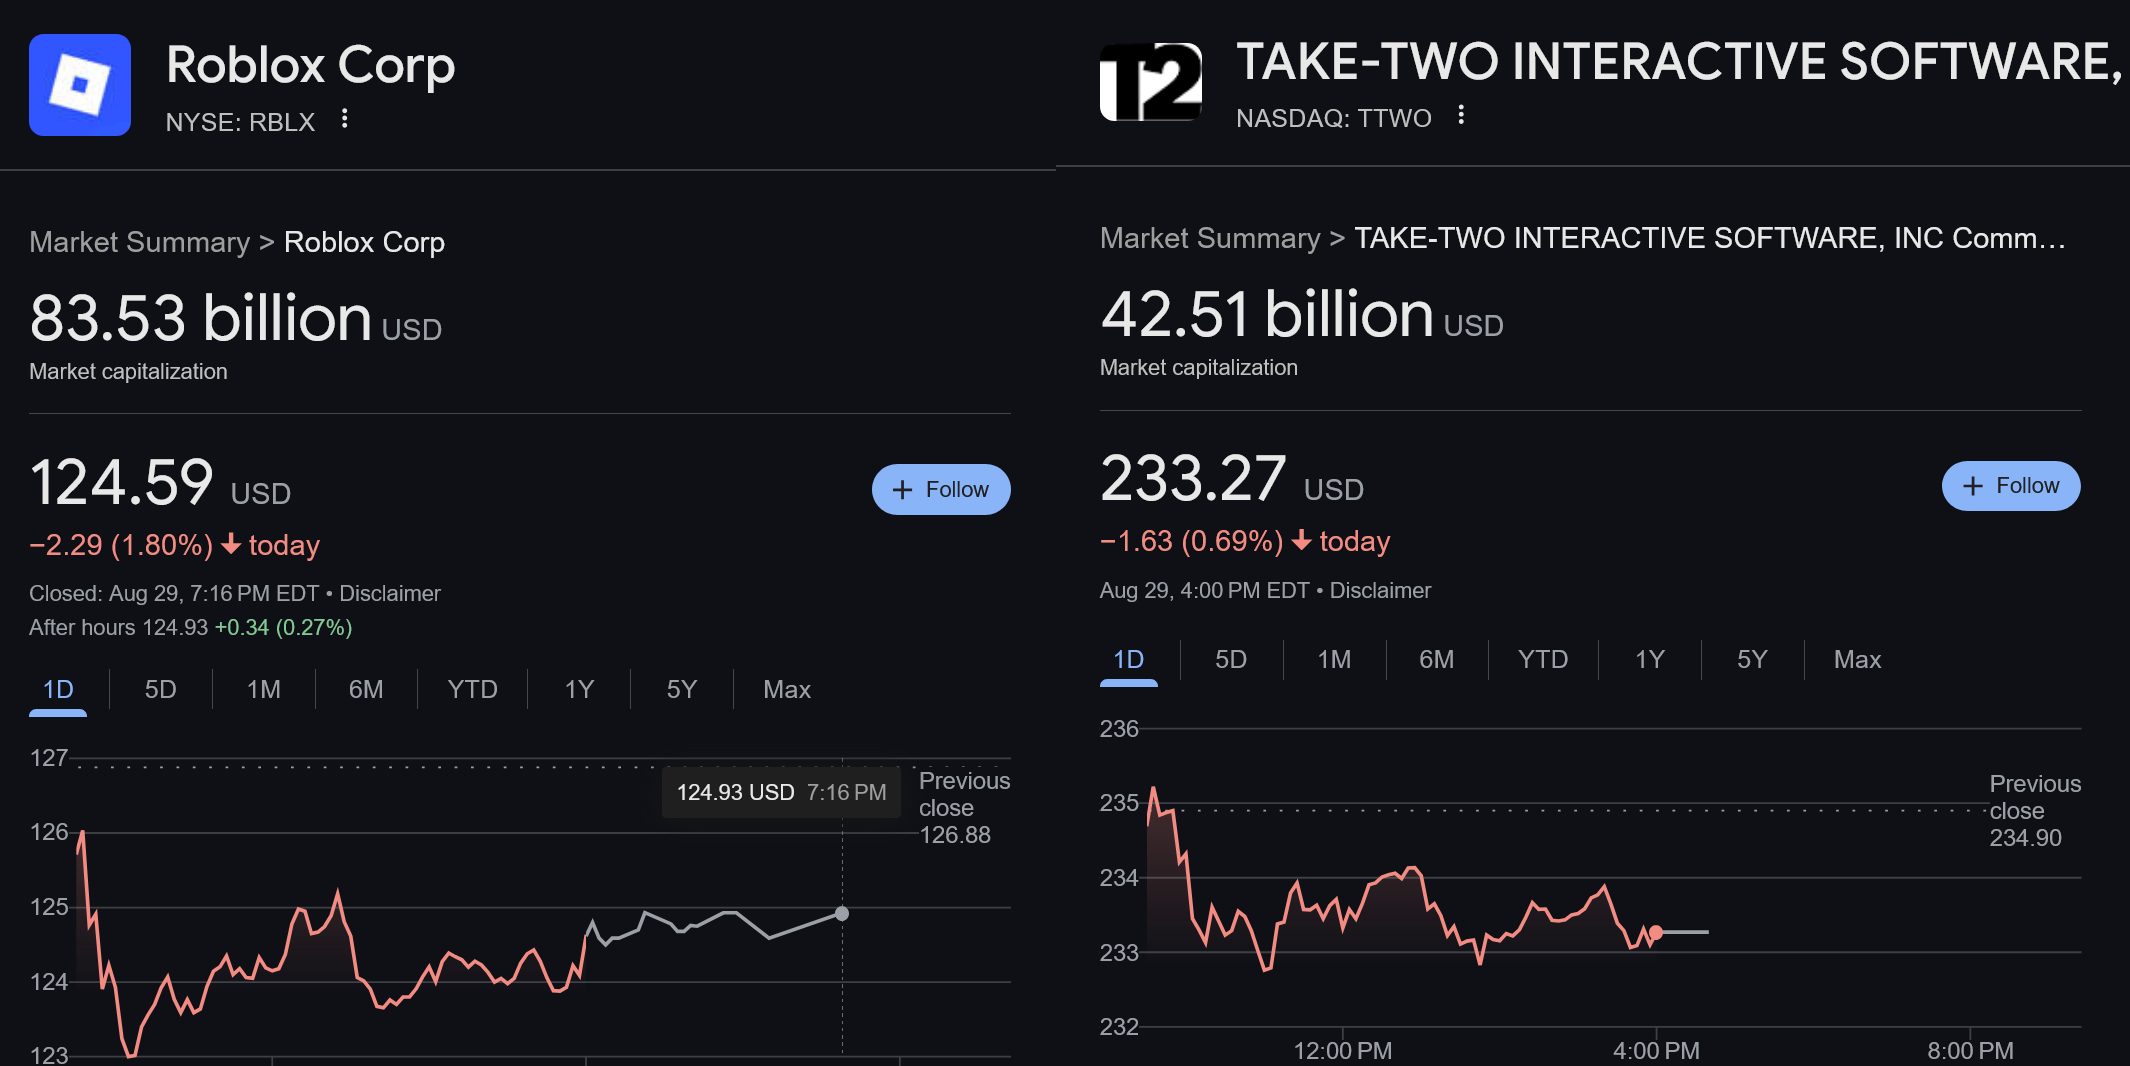
Task: Switch Roblox chart to 1M range
Action: (264, 689)
